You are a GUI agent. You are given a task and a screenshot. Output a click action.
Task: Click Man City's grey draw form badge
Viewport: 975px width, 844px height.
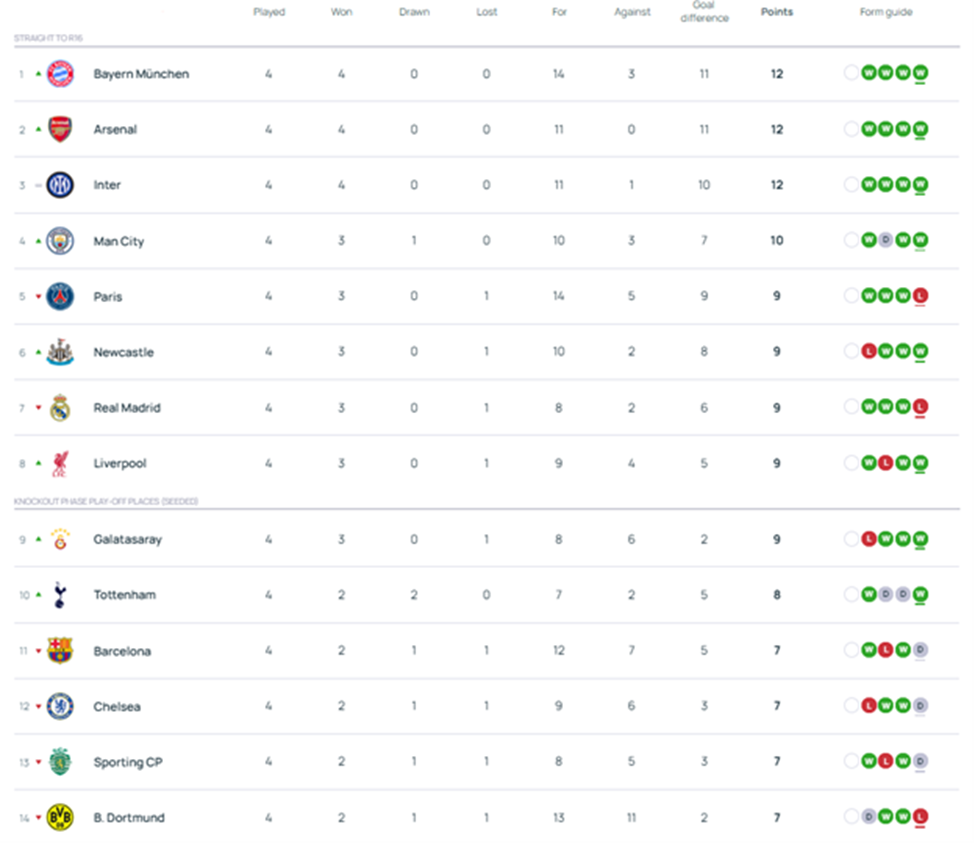click(885, 241)
